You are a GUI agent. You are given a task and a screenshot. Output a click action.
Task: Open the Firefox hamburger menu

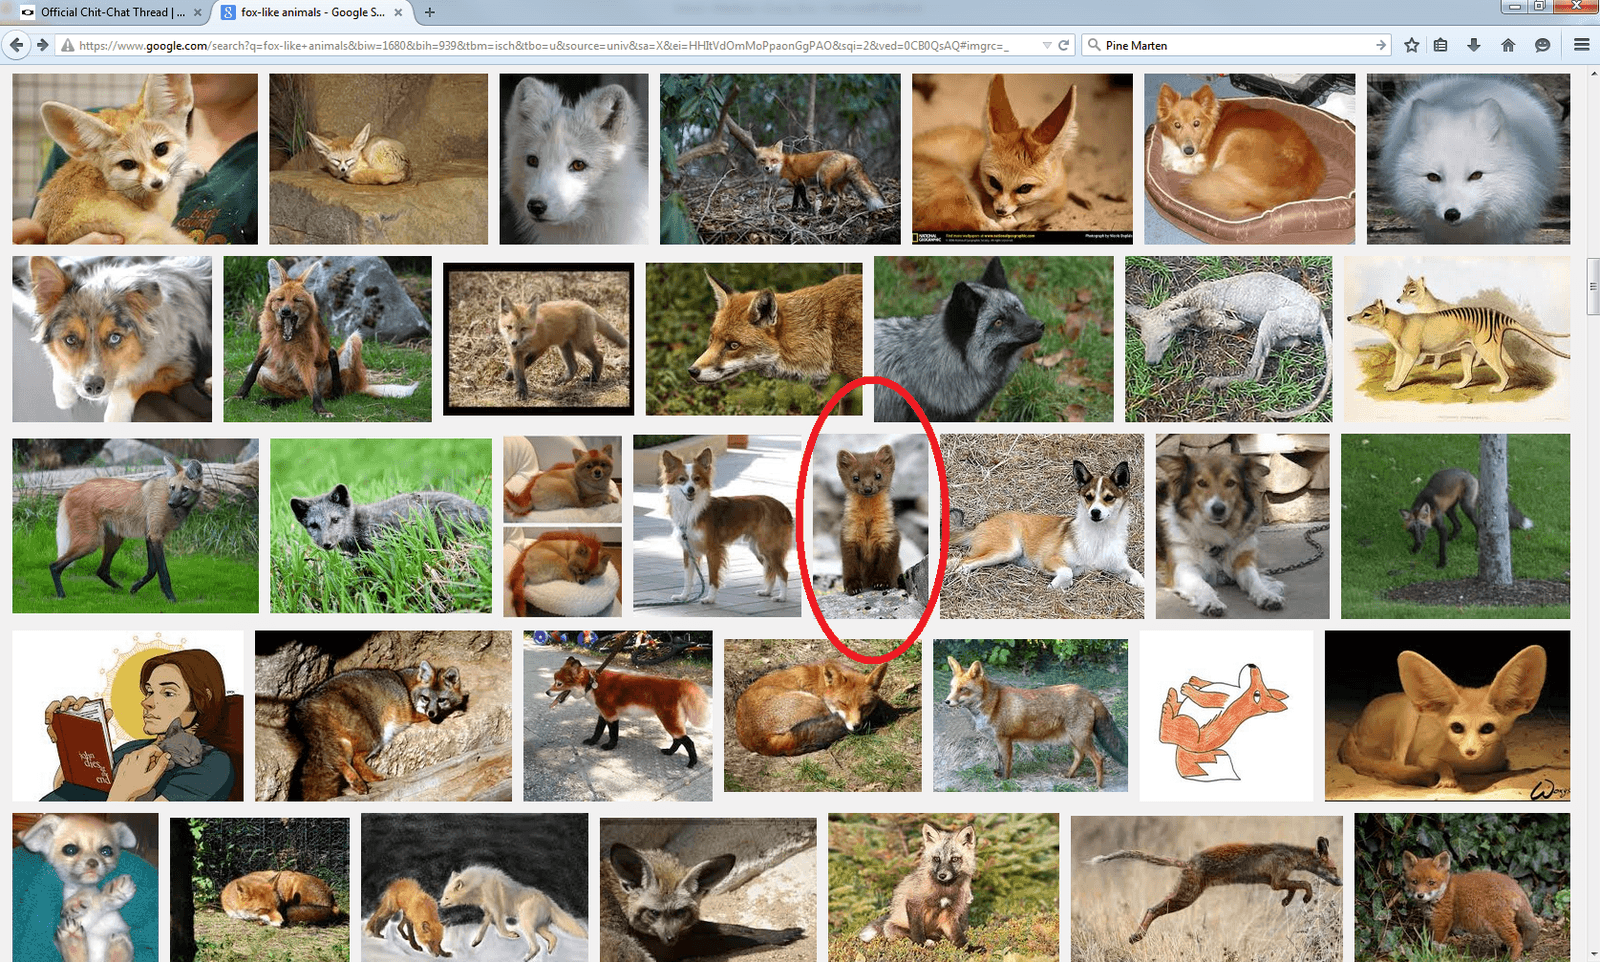pyautogui.click(x=1581, y=45)
